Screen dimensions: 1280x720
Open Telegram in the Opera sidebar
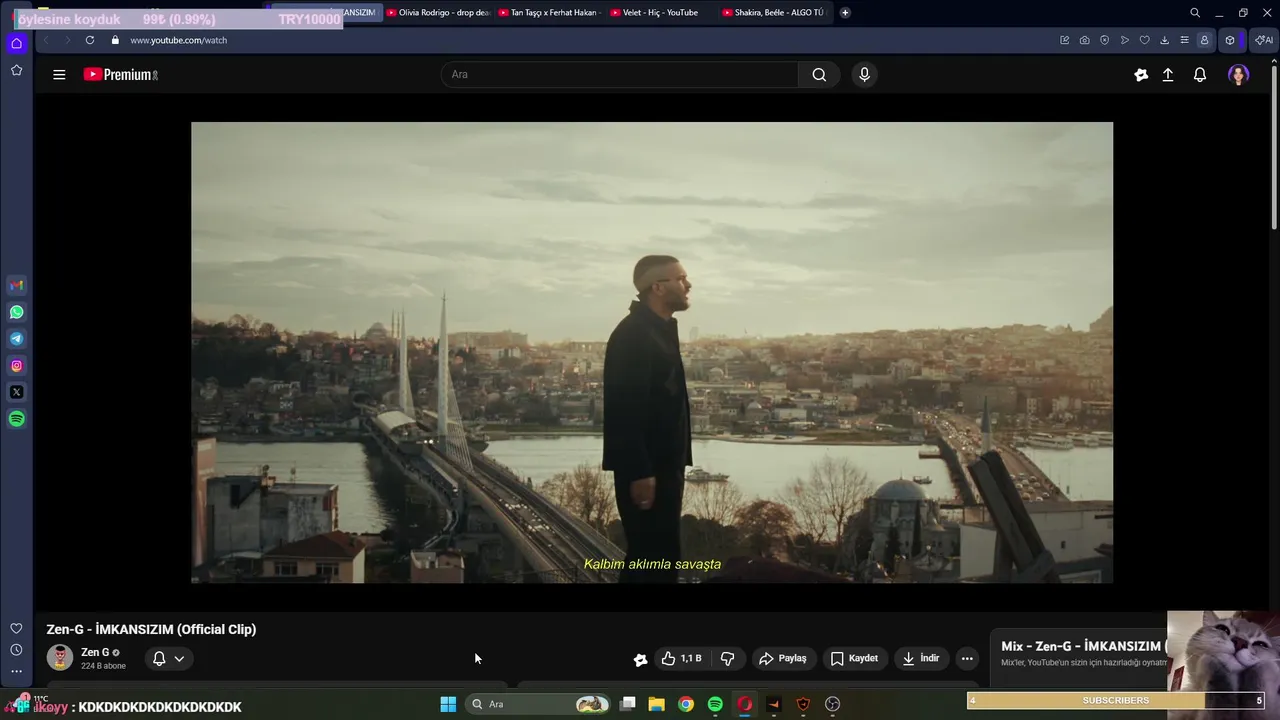(x=16, y=339)
